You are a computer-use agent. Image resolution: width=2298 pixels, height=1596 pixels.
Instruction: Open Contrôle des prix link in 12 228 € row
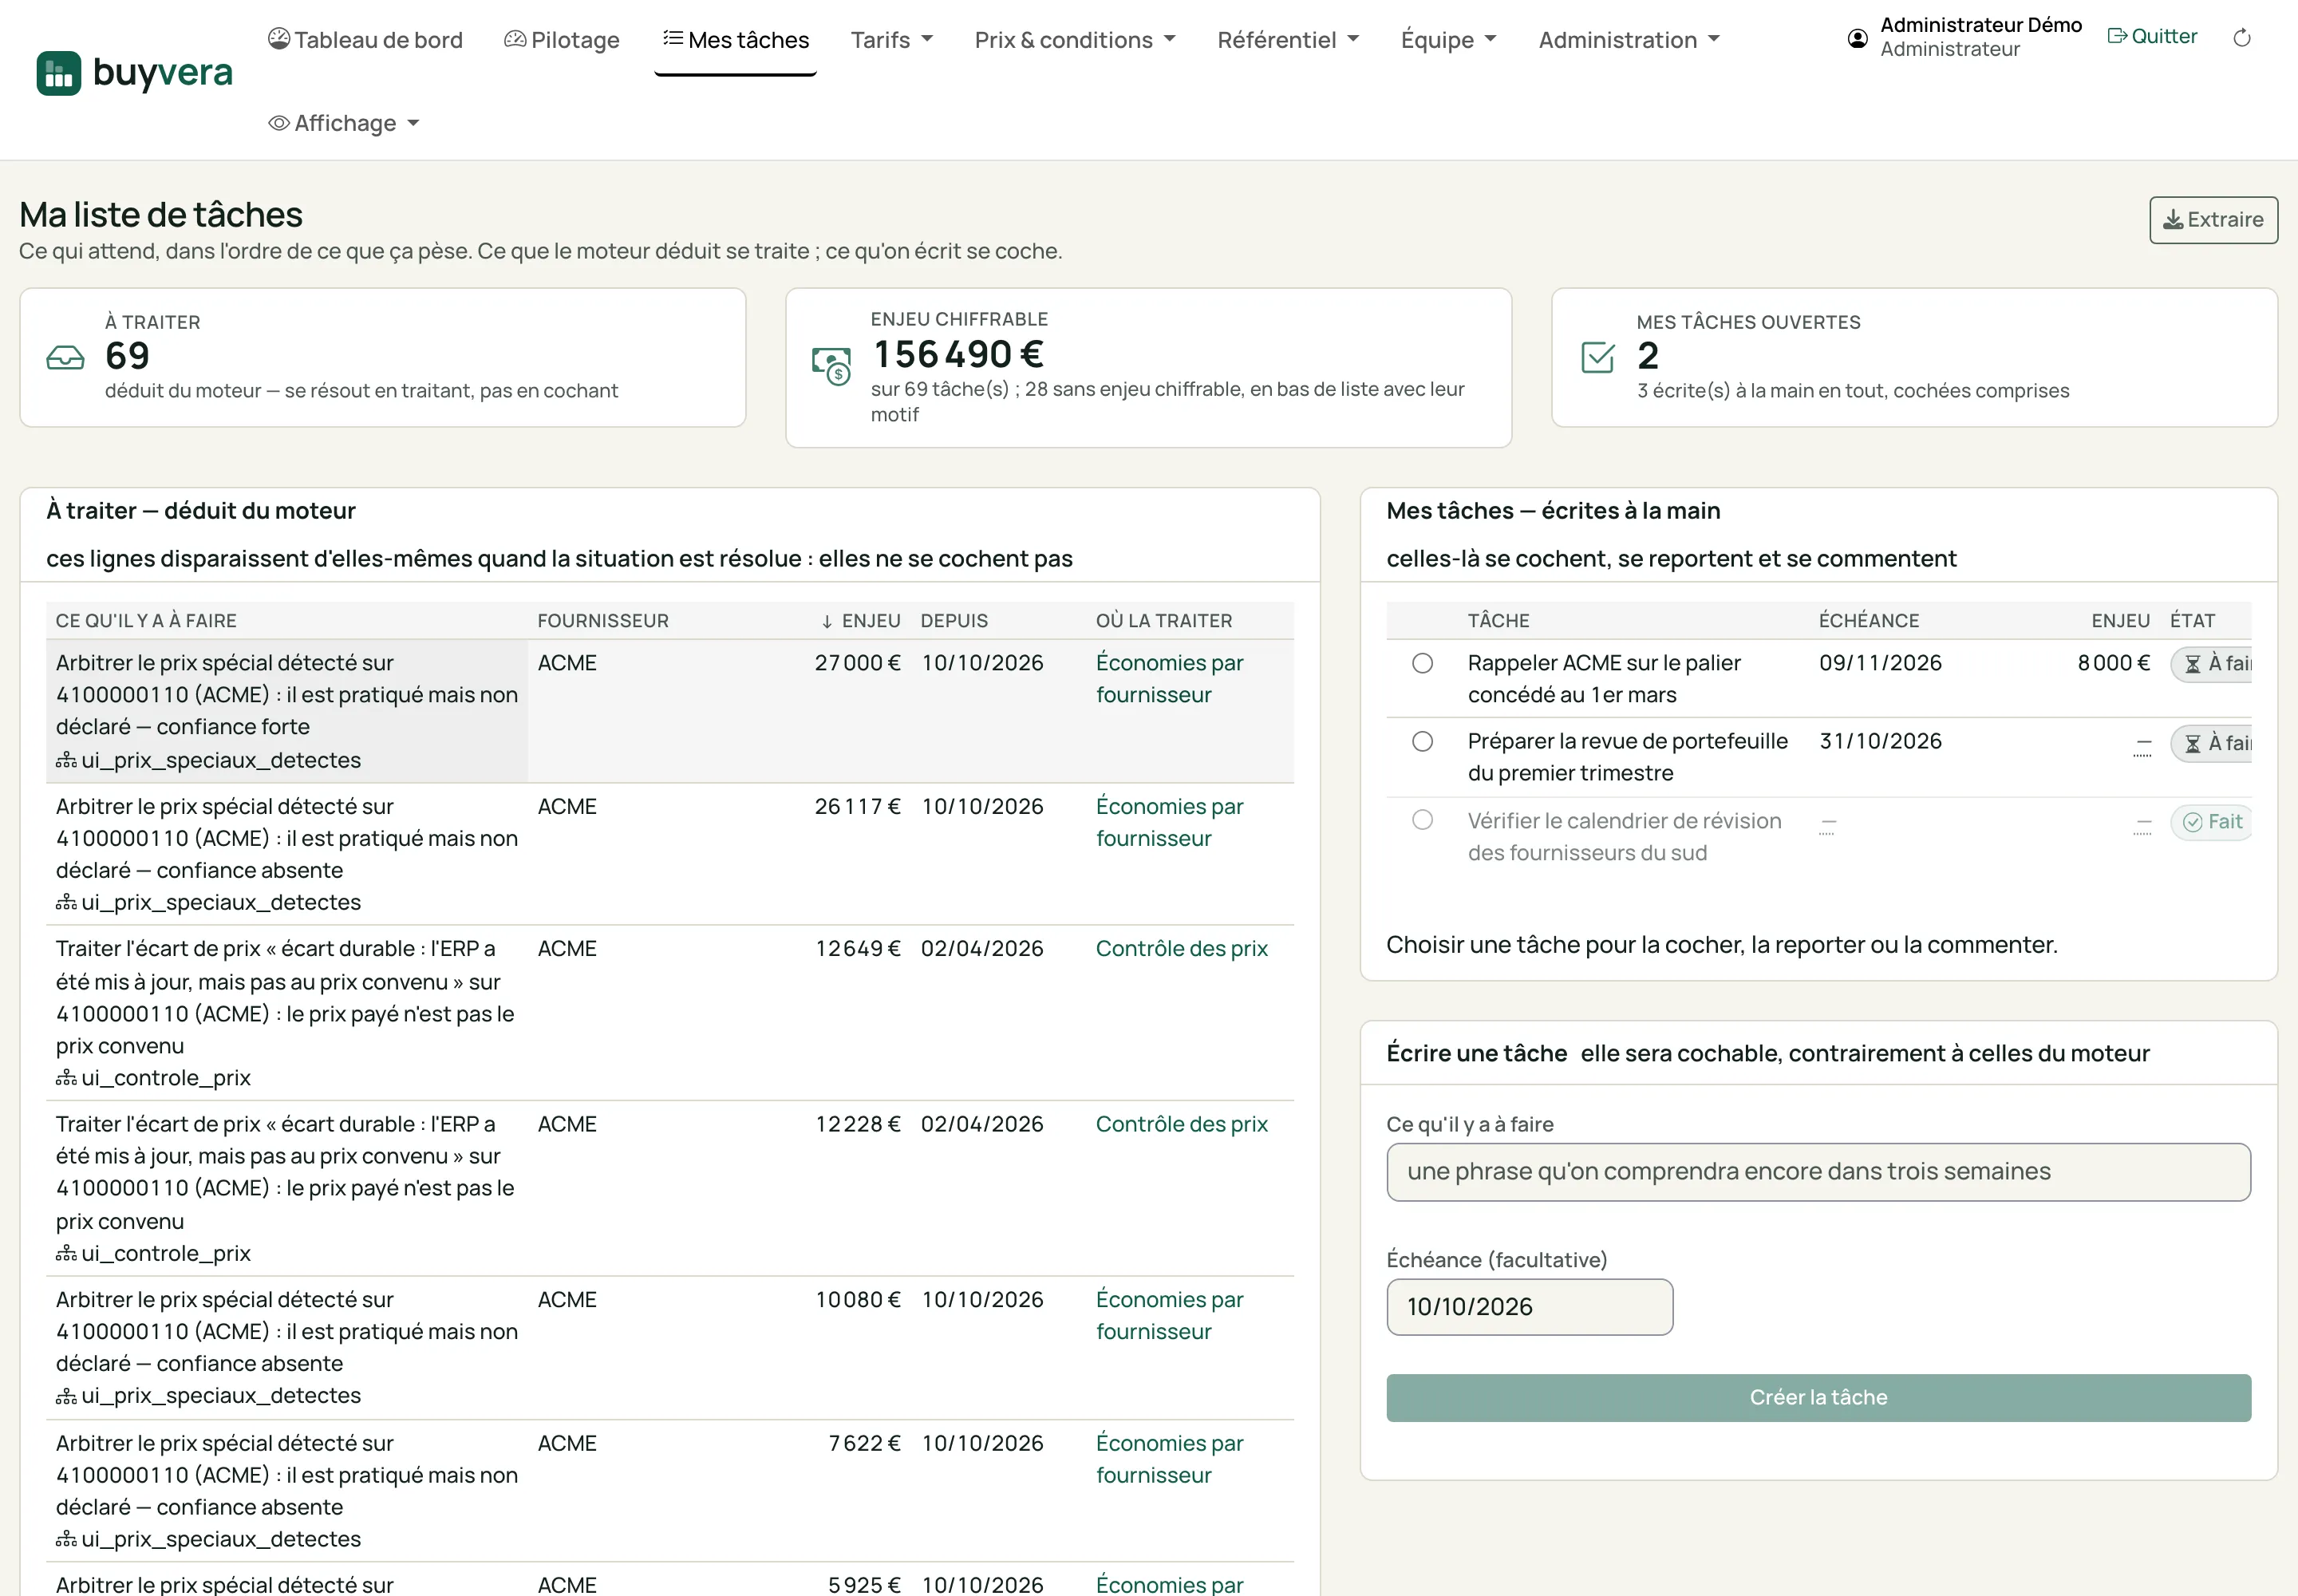click(1181, 1125)
